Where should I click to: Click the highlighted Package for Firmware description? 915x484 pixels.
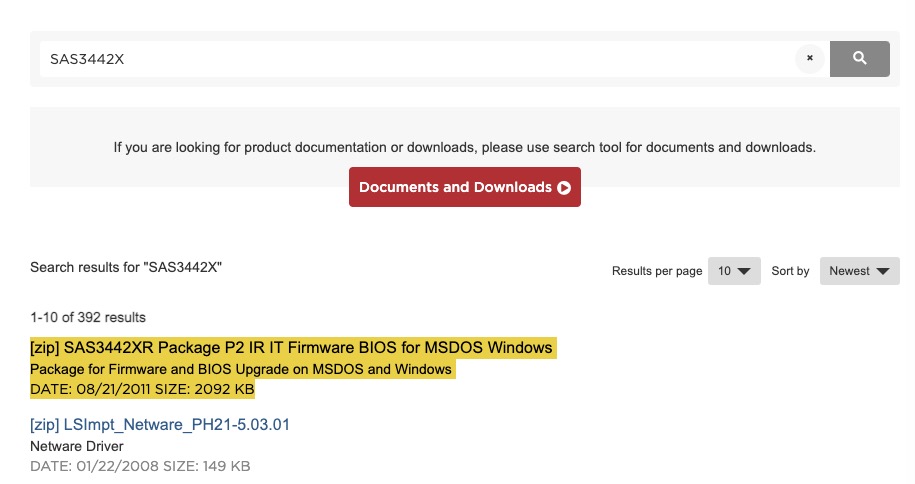[x=241, y=370]
